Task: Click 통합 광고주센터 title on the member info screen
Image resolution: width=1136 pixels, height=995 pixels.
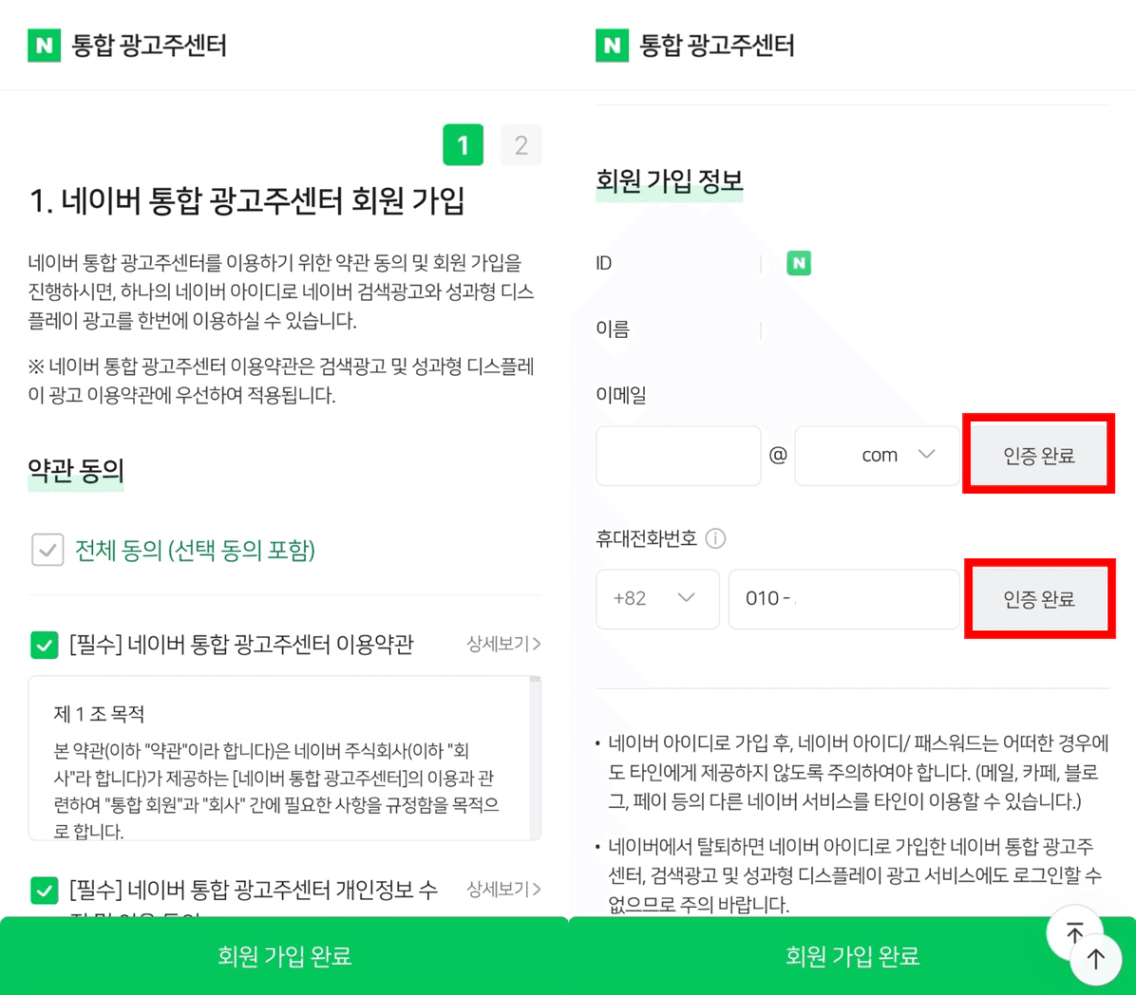Action: tap(717, 46)
